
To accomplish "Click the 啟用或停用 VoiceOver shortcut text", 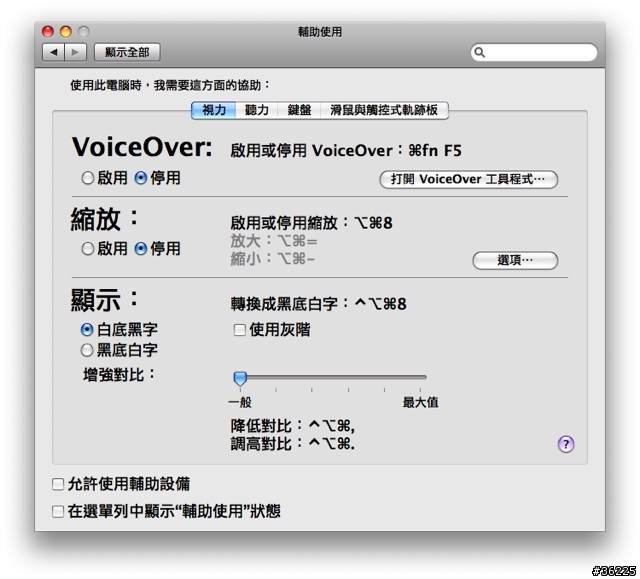I will tap(346, 151).
